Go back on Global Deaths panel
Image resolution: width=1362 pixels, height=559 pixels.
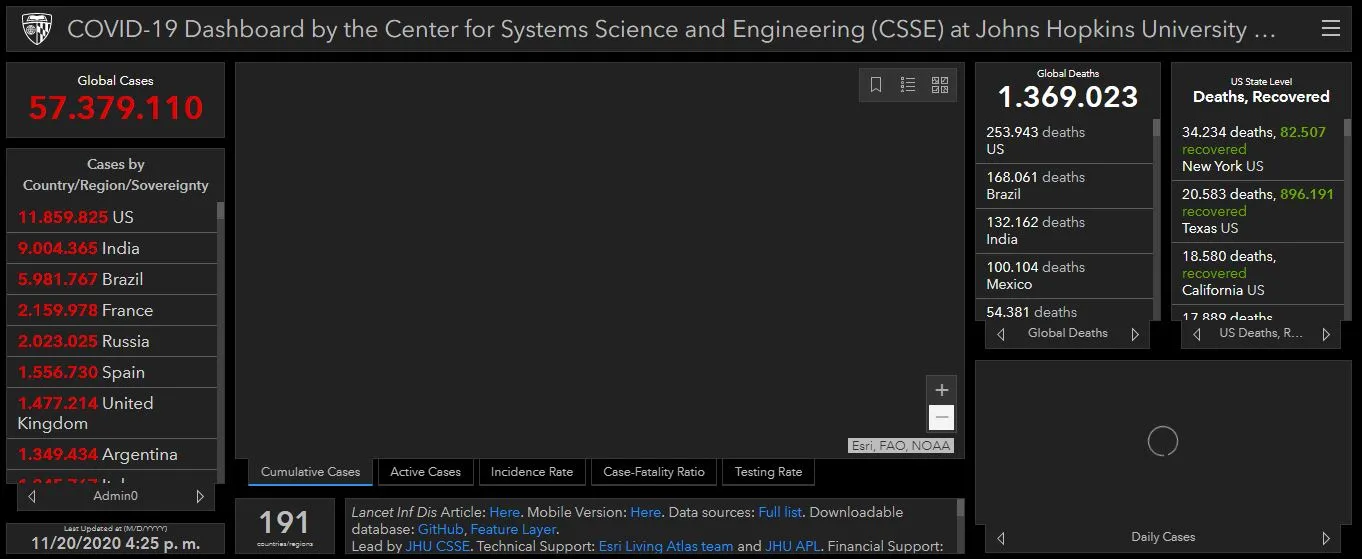(x=1001, y=334)
